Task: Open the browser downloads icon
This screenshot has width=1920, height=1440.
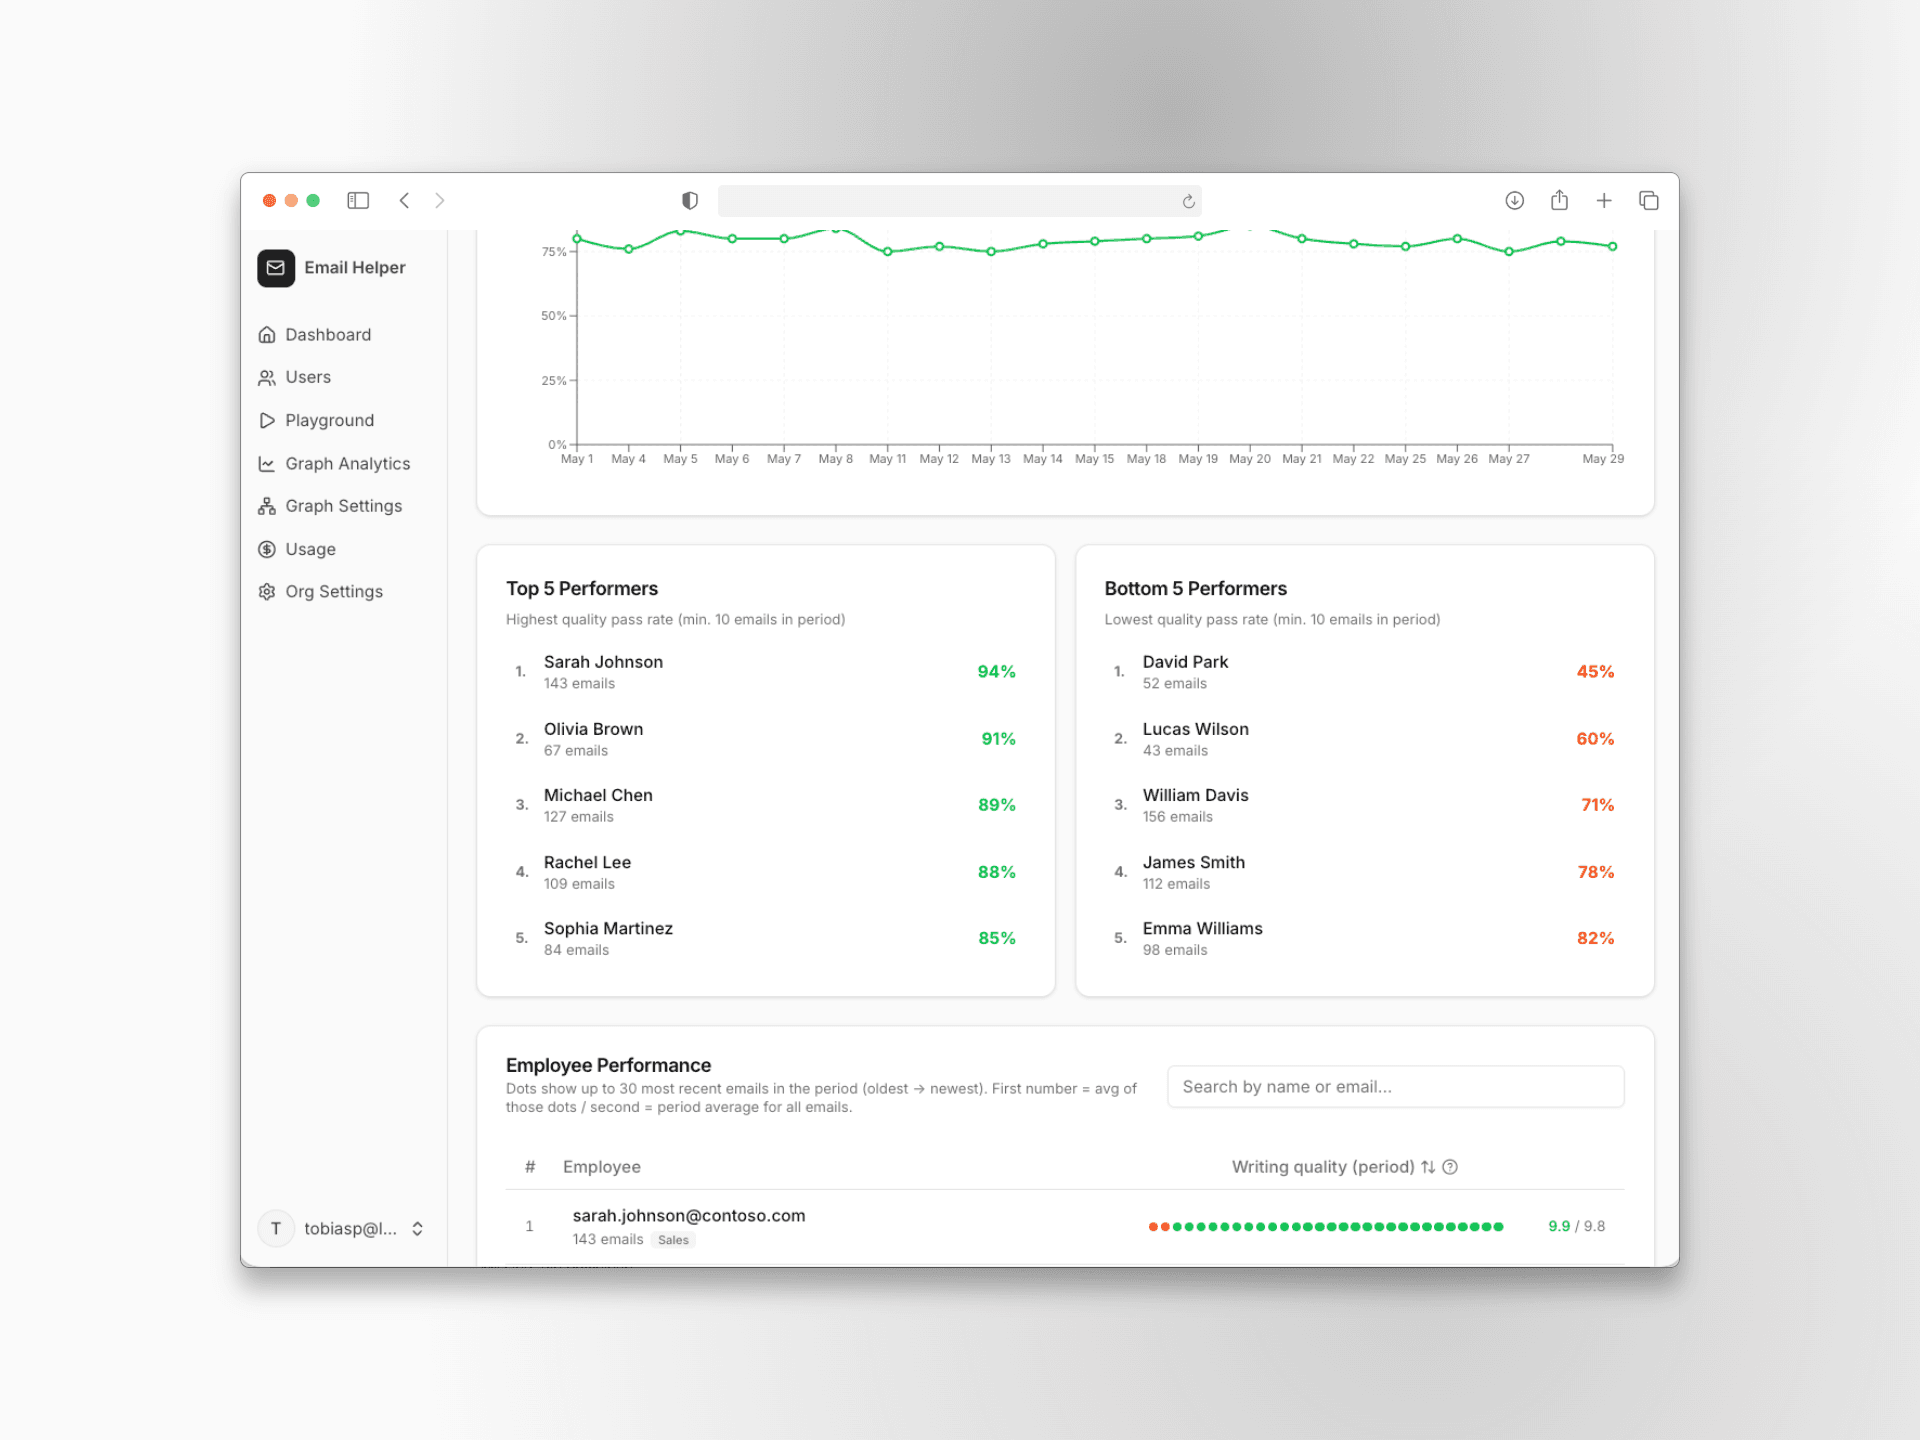Action: 1514,201
